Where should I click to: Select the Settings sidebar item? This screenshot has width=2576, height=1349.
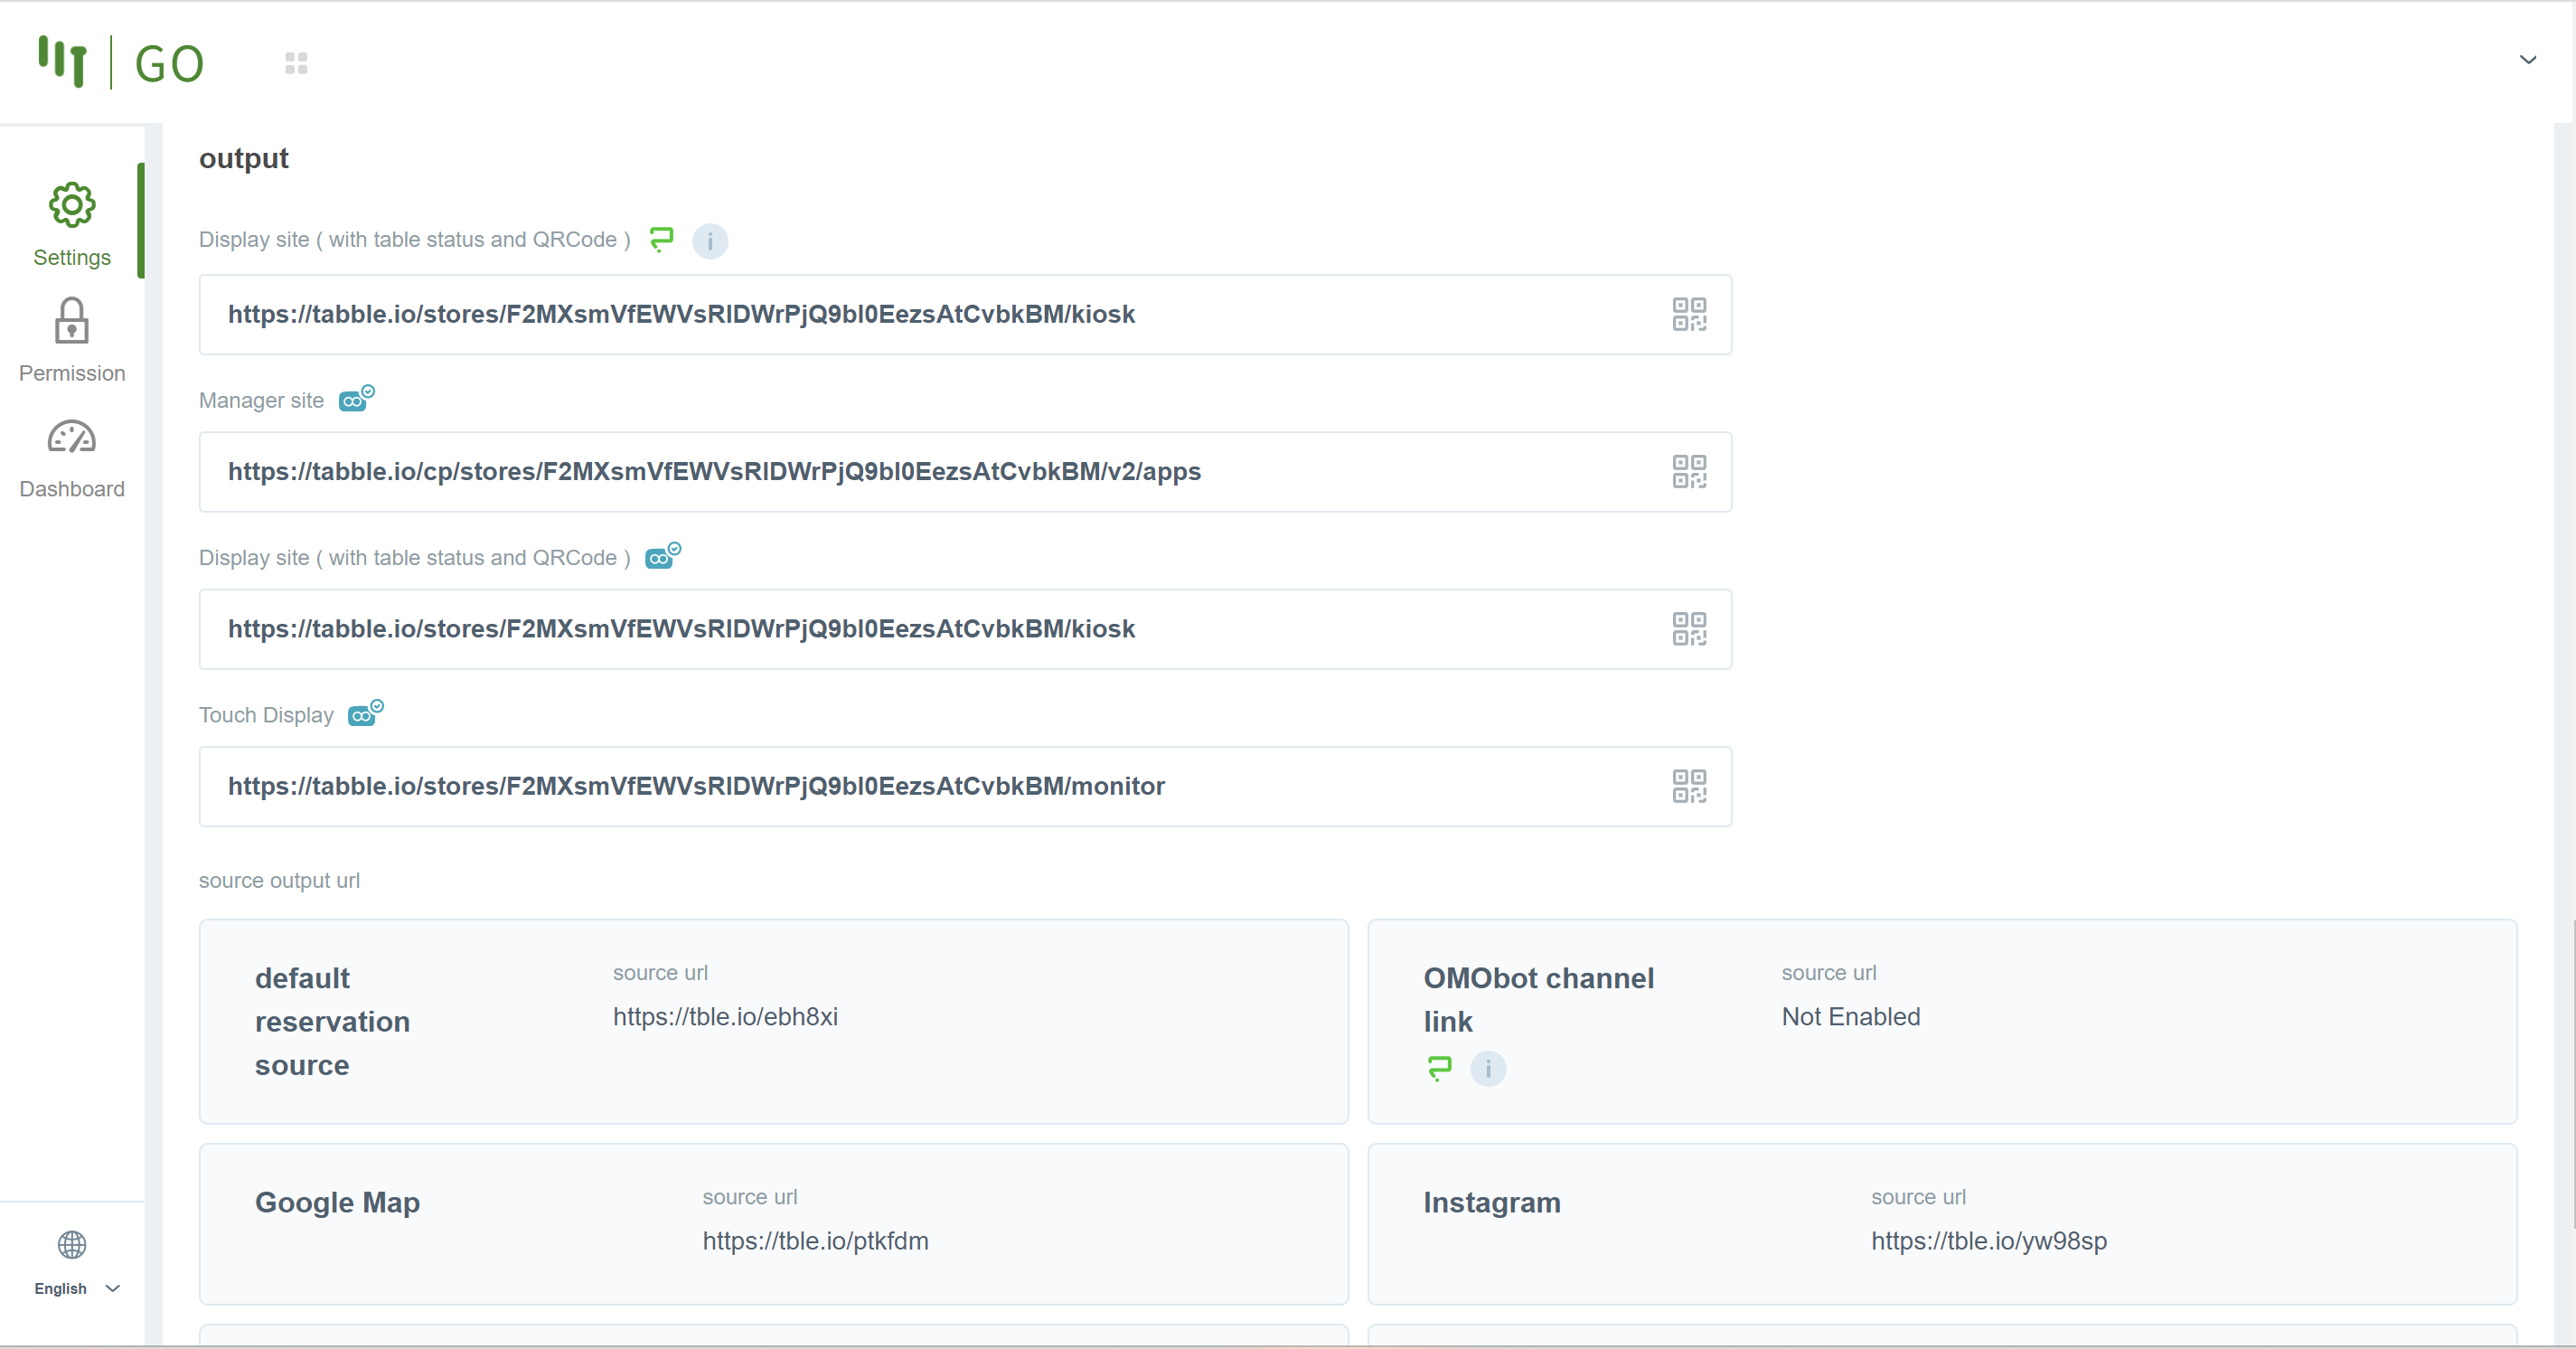tap(72, 225)
